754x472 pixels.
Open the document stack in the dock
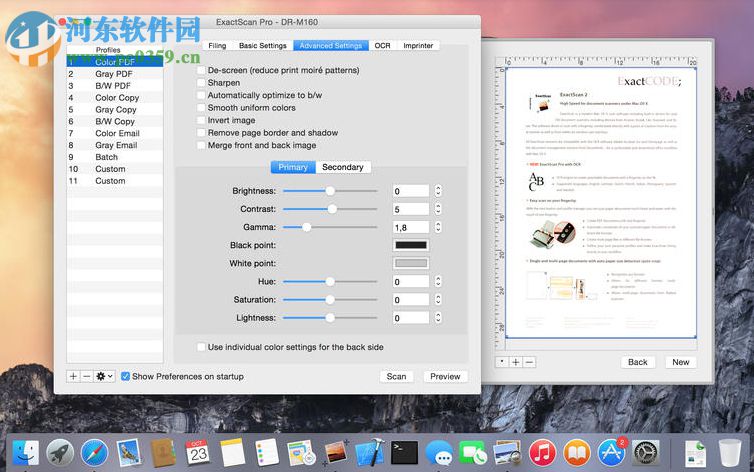pyautogui.click(x=695, y=452)
